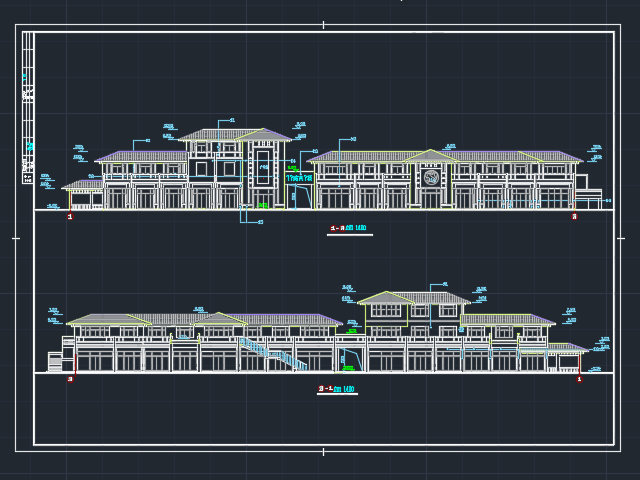Click the circular emblem on the upper right building

pyautogui.click(x=431, y=178)
